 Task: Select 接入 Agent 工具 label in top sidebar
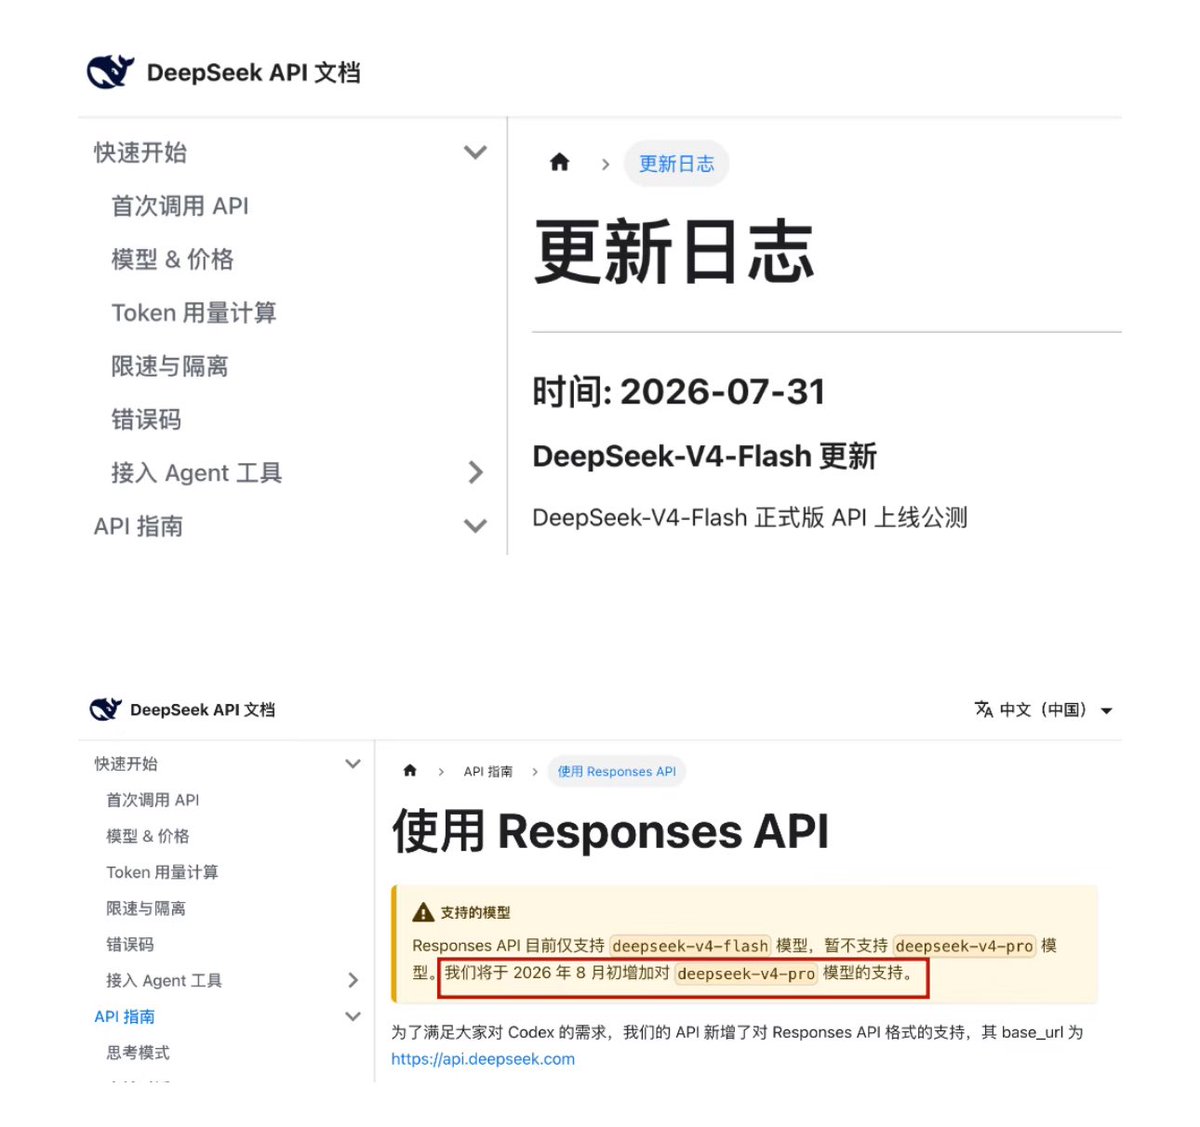[197, 473]
